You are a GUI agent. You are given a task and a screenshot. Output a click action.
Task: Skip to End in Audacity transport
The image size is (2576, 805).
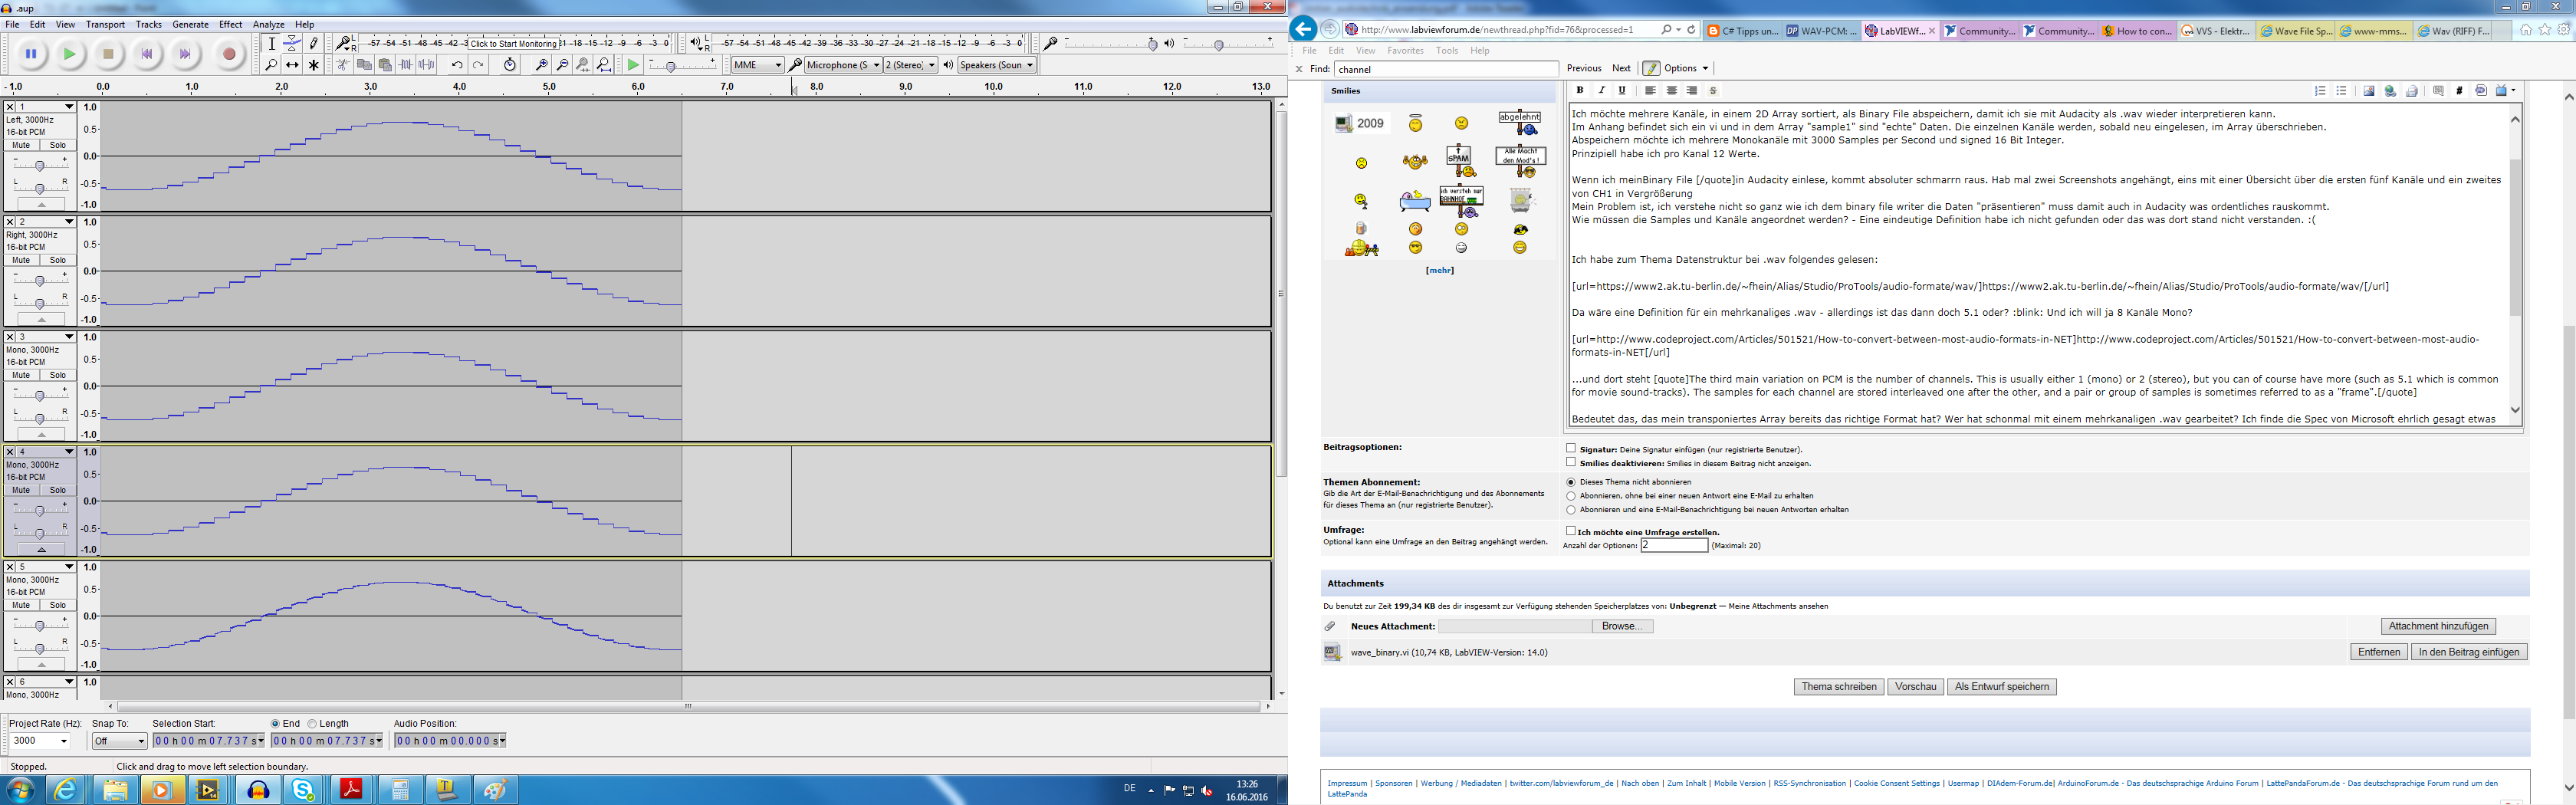(185, 54)
